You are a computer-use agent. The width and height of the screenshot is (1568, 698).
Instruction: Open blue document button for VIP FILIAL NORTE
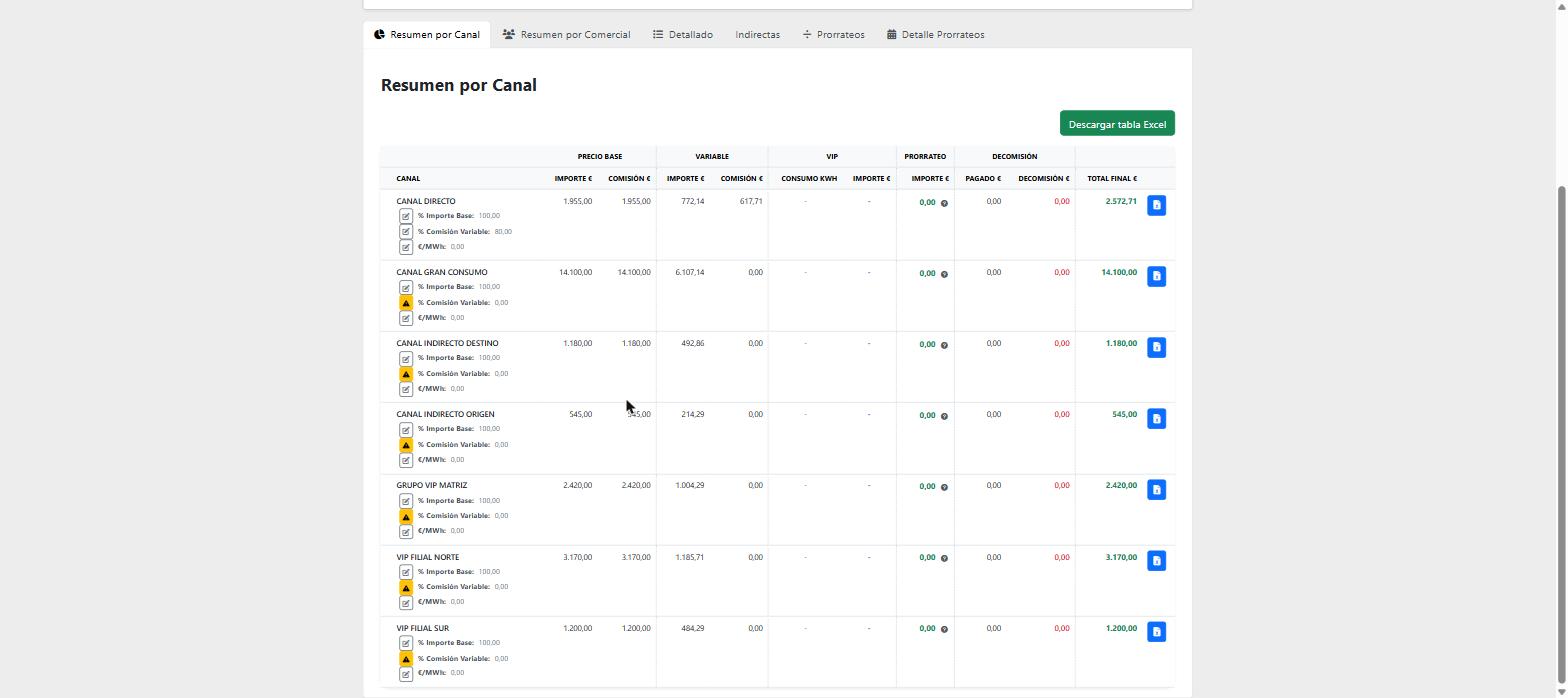1156,560
